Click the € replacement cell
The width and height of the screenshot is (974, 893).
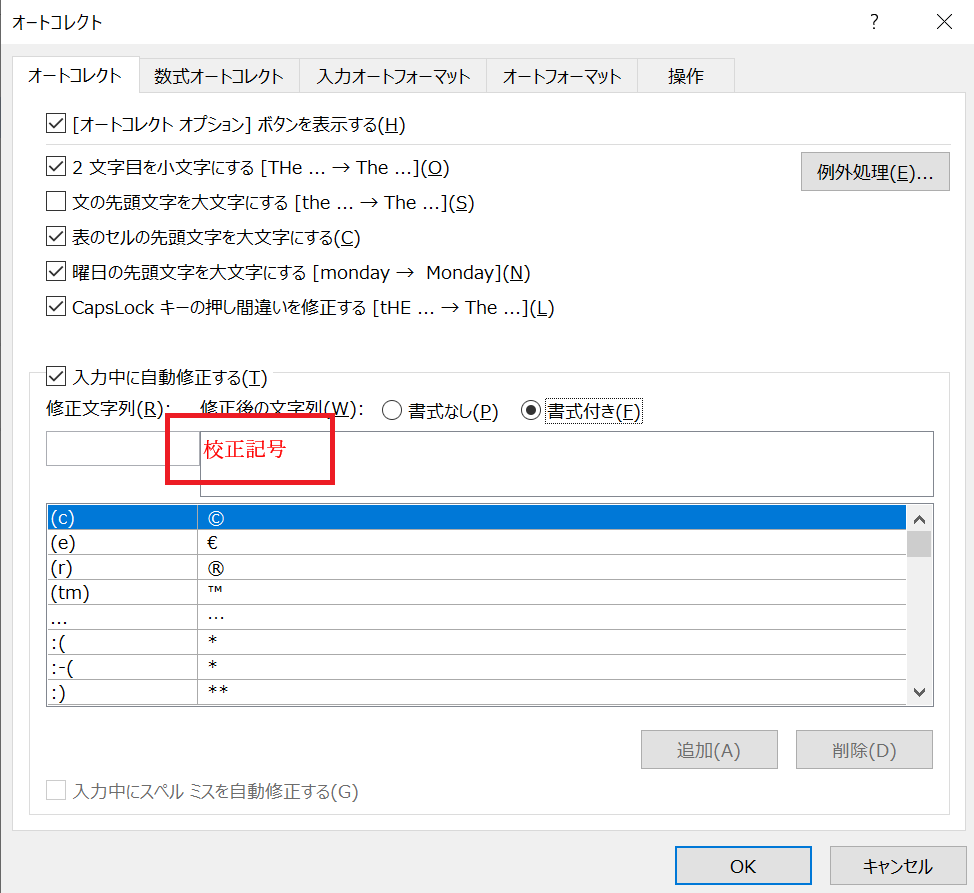[x=552, y=542]
